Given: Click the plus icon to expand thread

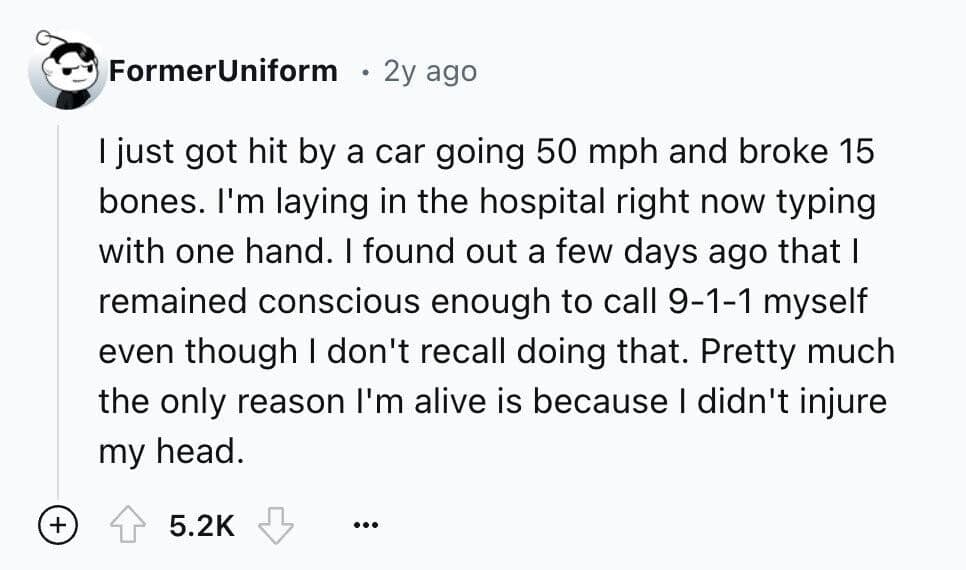Looking at the screenshot, I should coord(60,524).
